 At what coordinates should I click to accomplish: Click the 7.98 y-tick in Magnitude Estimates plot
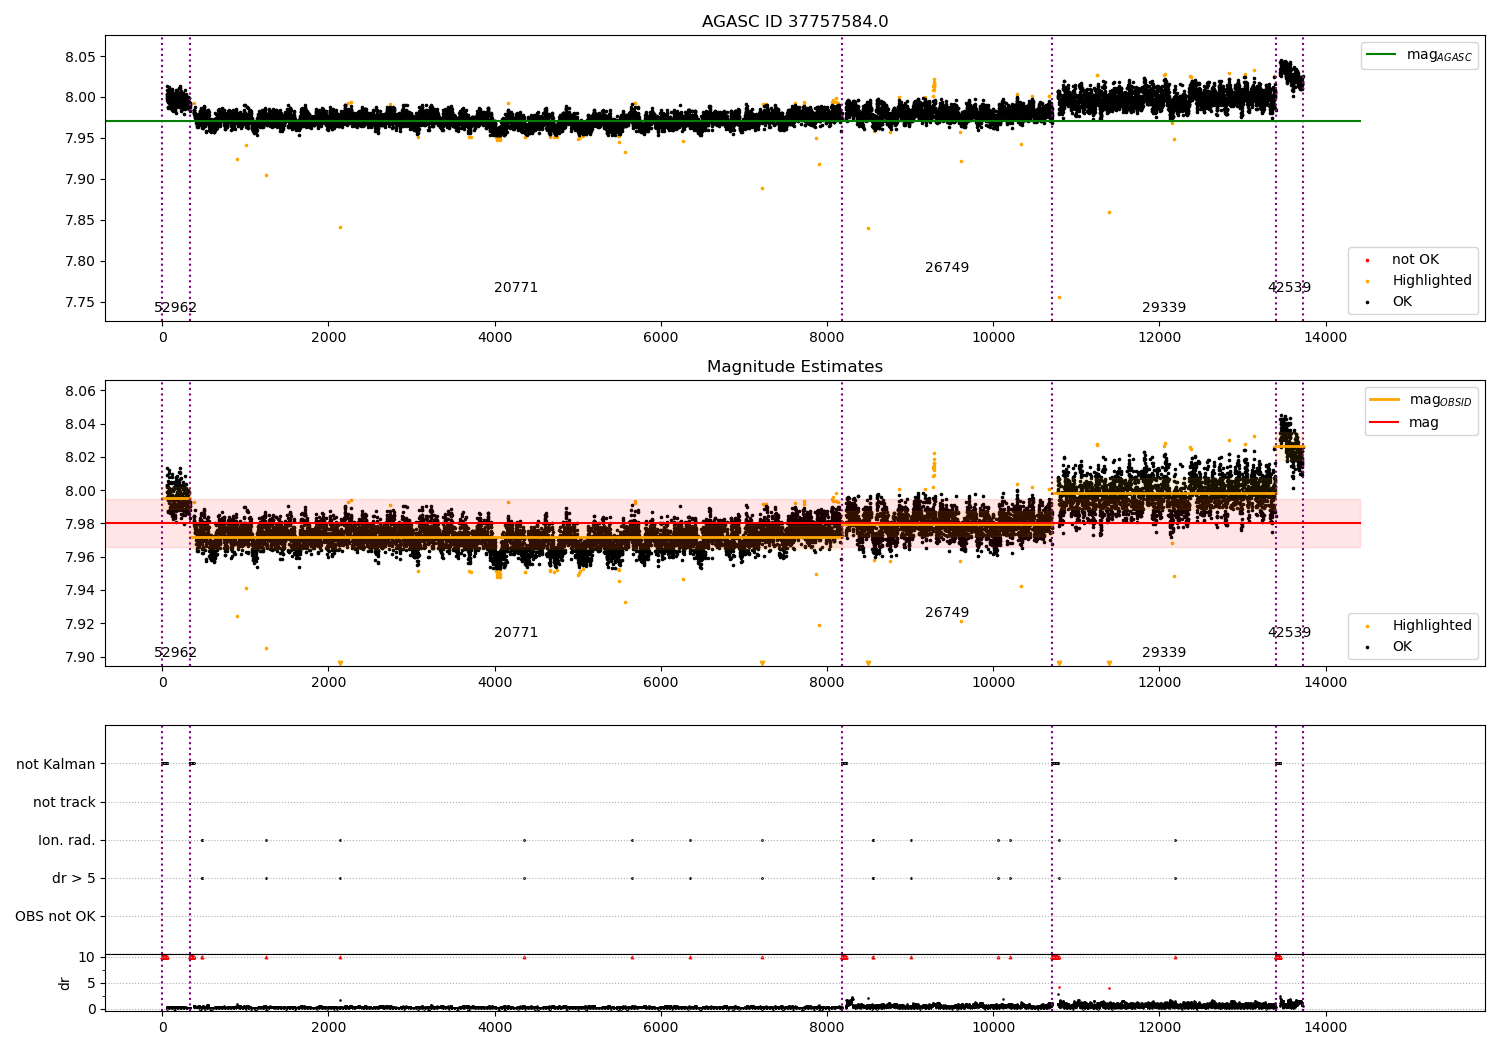pyautogui.click(x=82, y=524)
